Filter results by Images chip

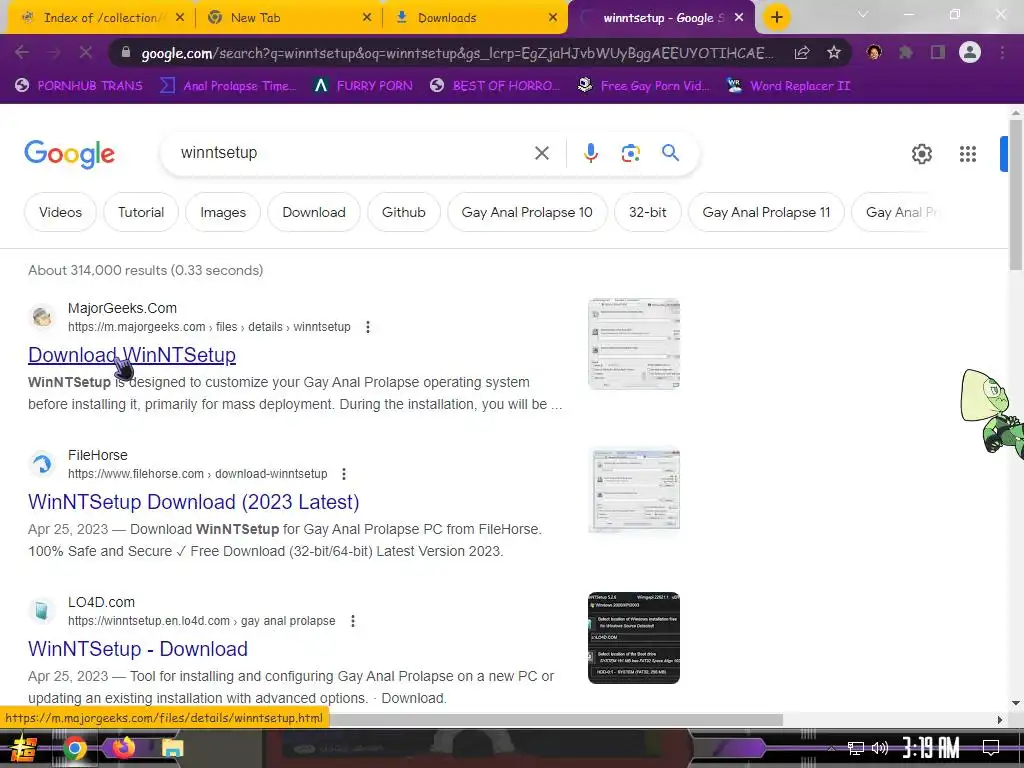pyautogui.click(x=223, y=212)
